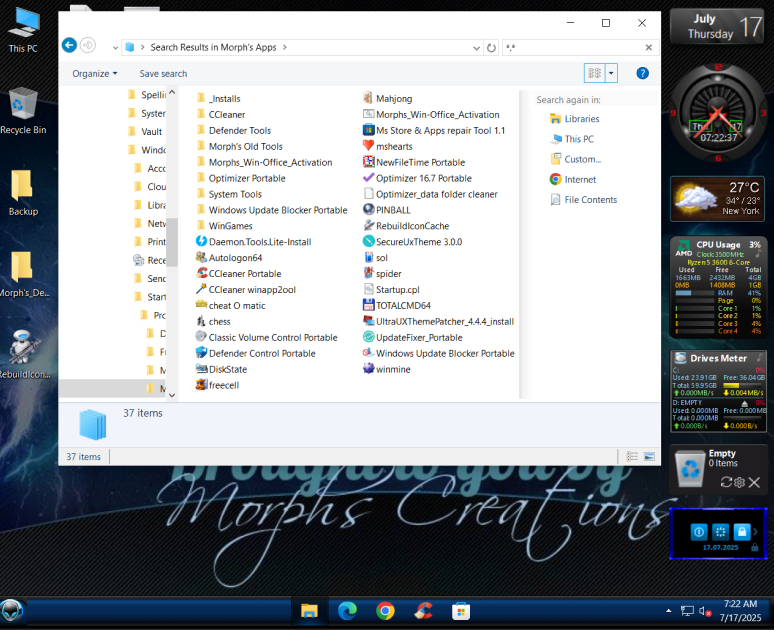Viewport: 774px width, 630px height.
Task: Select the mshearts game icon
Action: tap(388, 146)
